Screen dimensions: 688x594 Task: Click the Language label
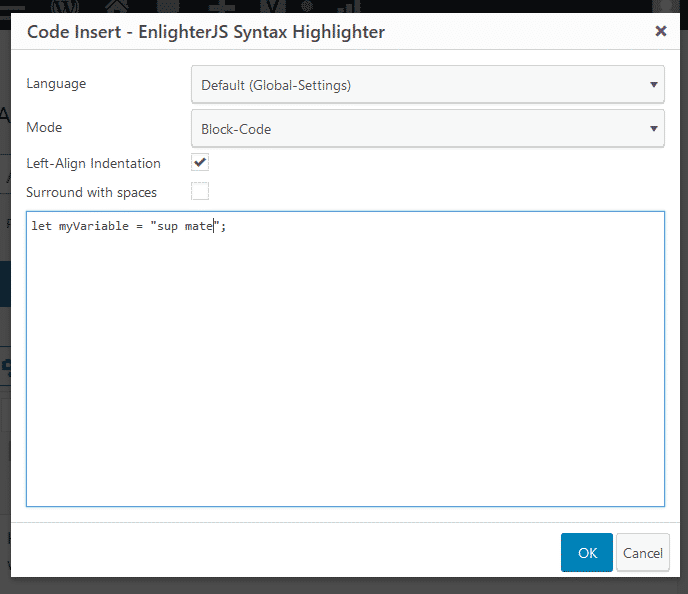click(56, 83)
